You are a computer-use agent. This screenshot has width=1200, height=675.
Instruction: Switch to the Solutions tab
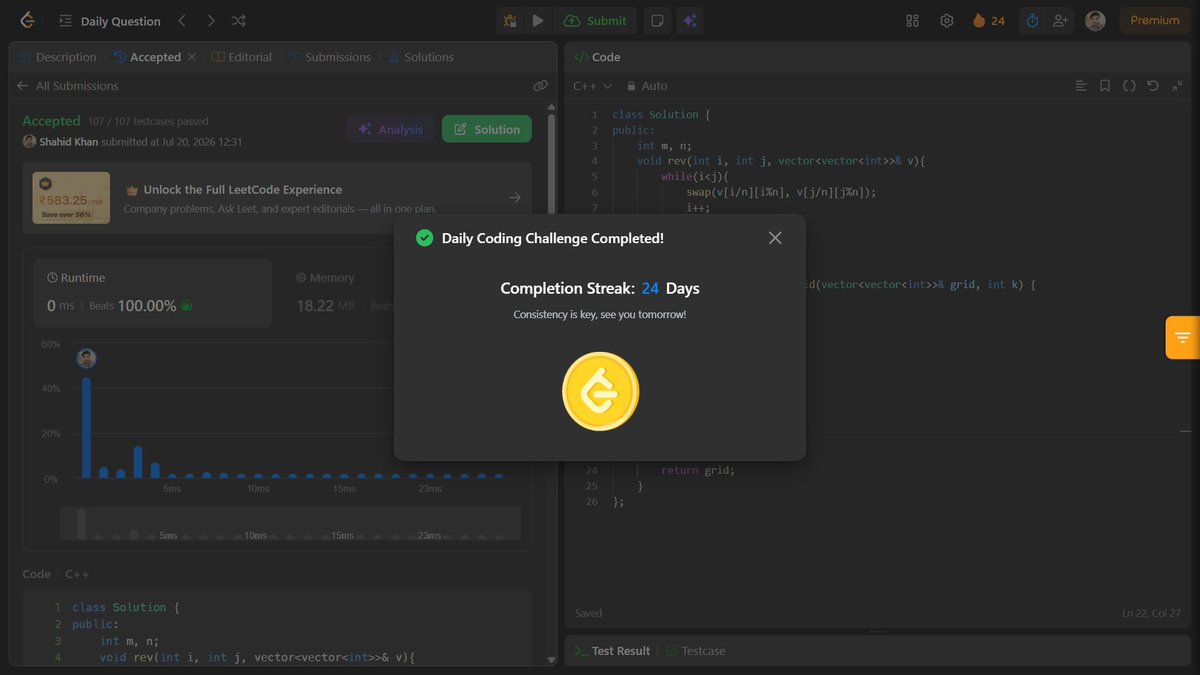tap(421, 57)
